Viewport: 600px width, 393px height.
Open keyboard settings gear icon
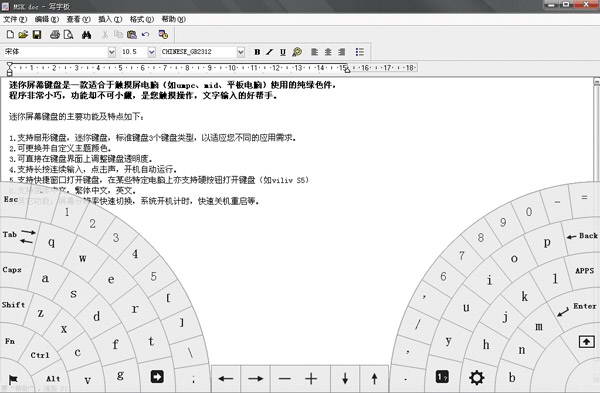476,378
